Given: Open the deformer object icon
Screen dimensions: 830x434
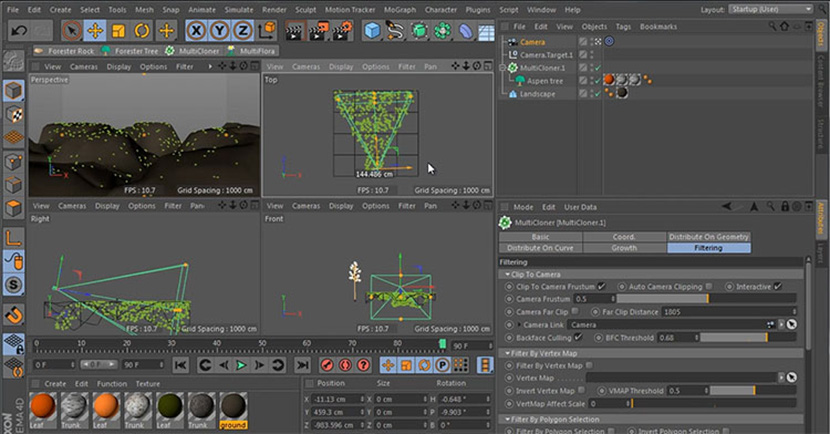Looking at the screenshot, I should [x=465, y=31].
